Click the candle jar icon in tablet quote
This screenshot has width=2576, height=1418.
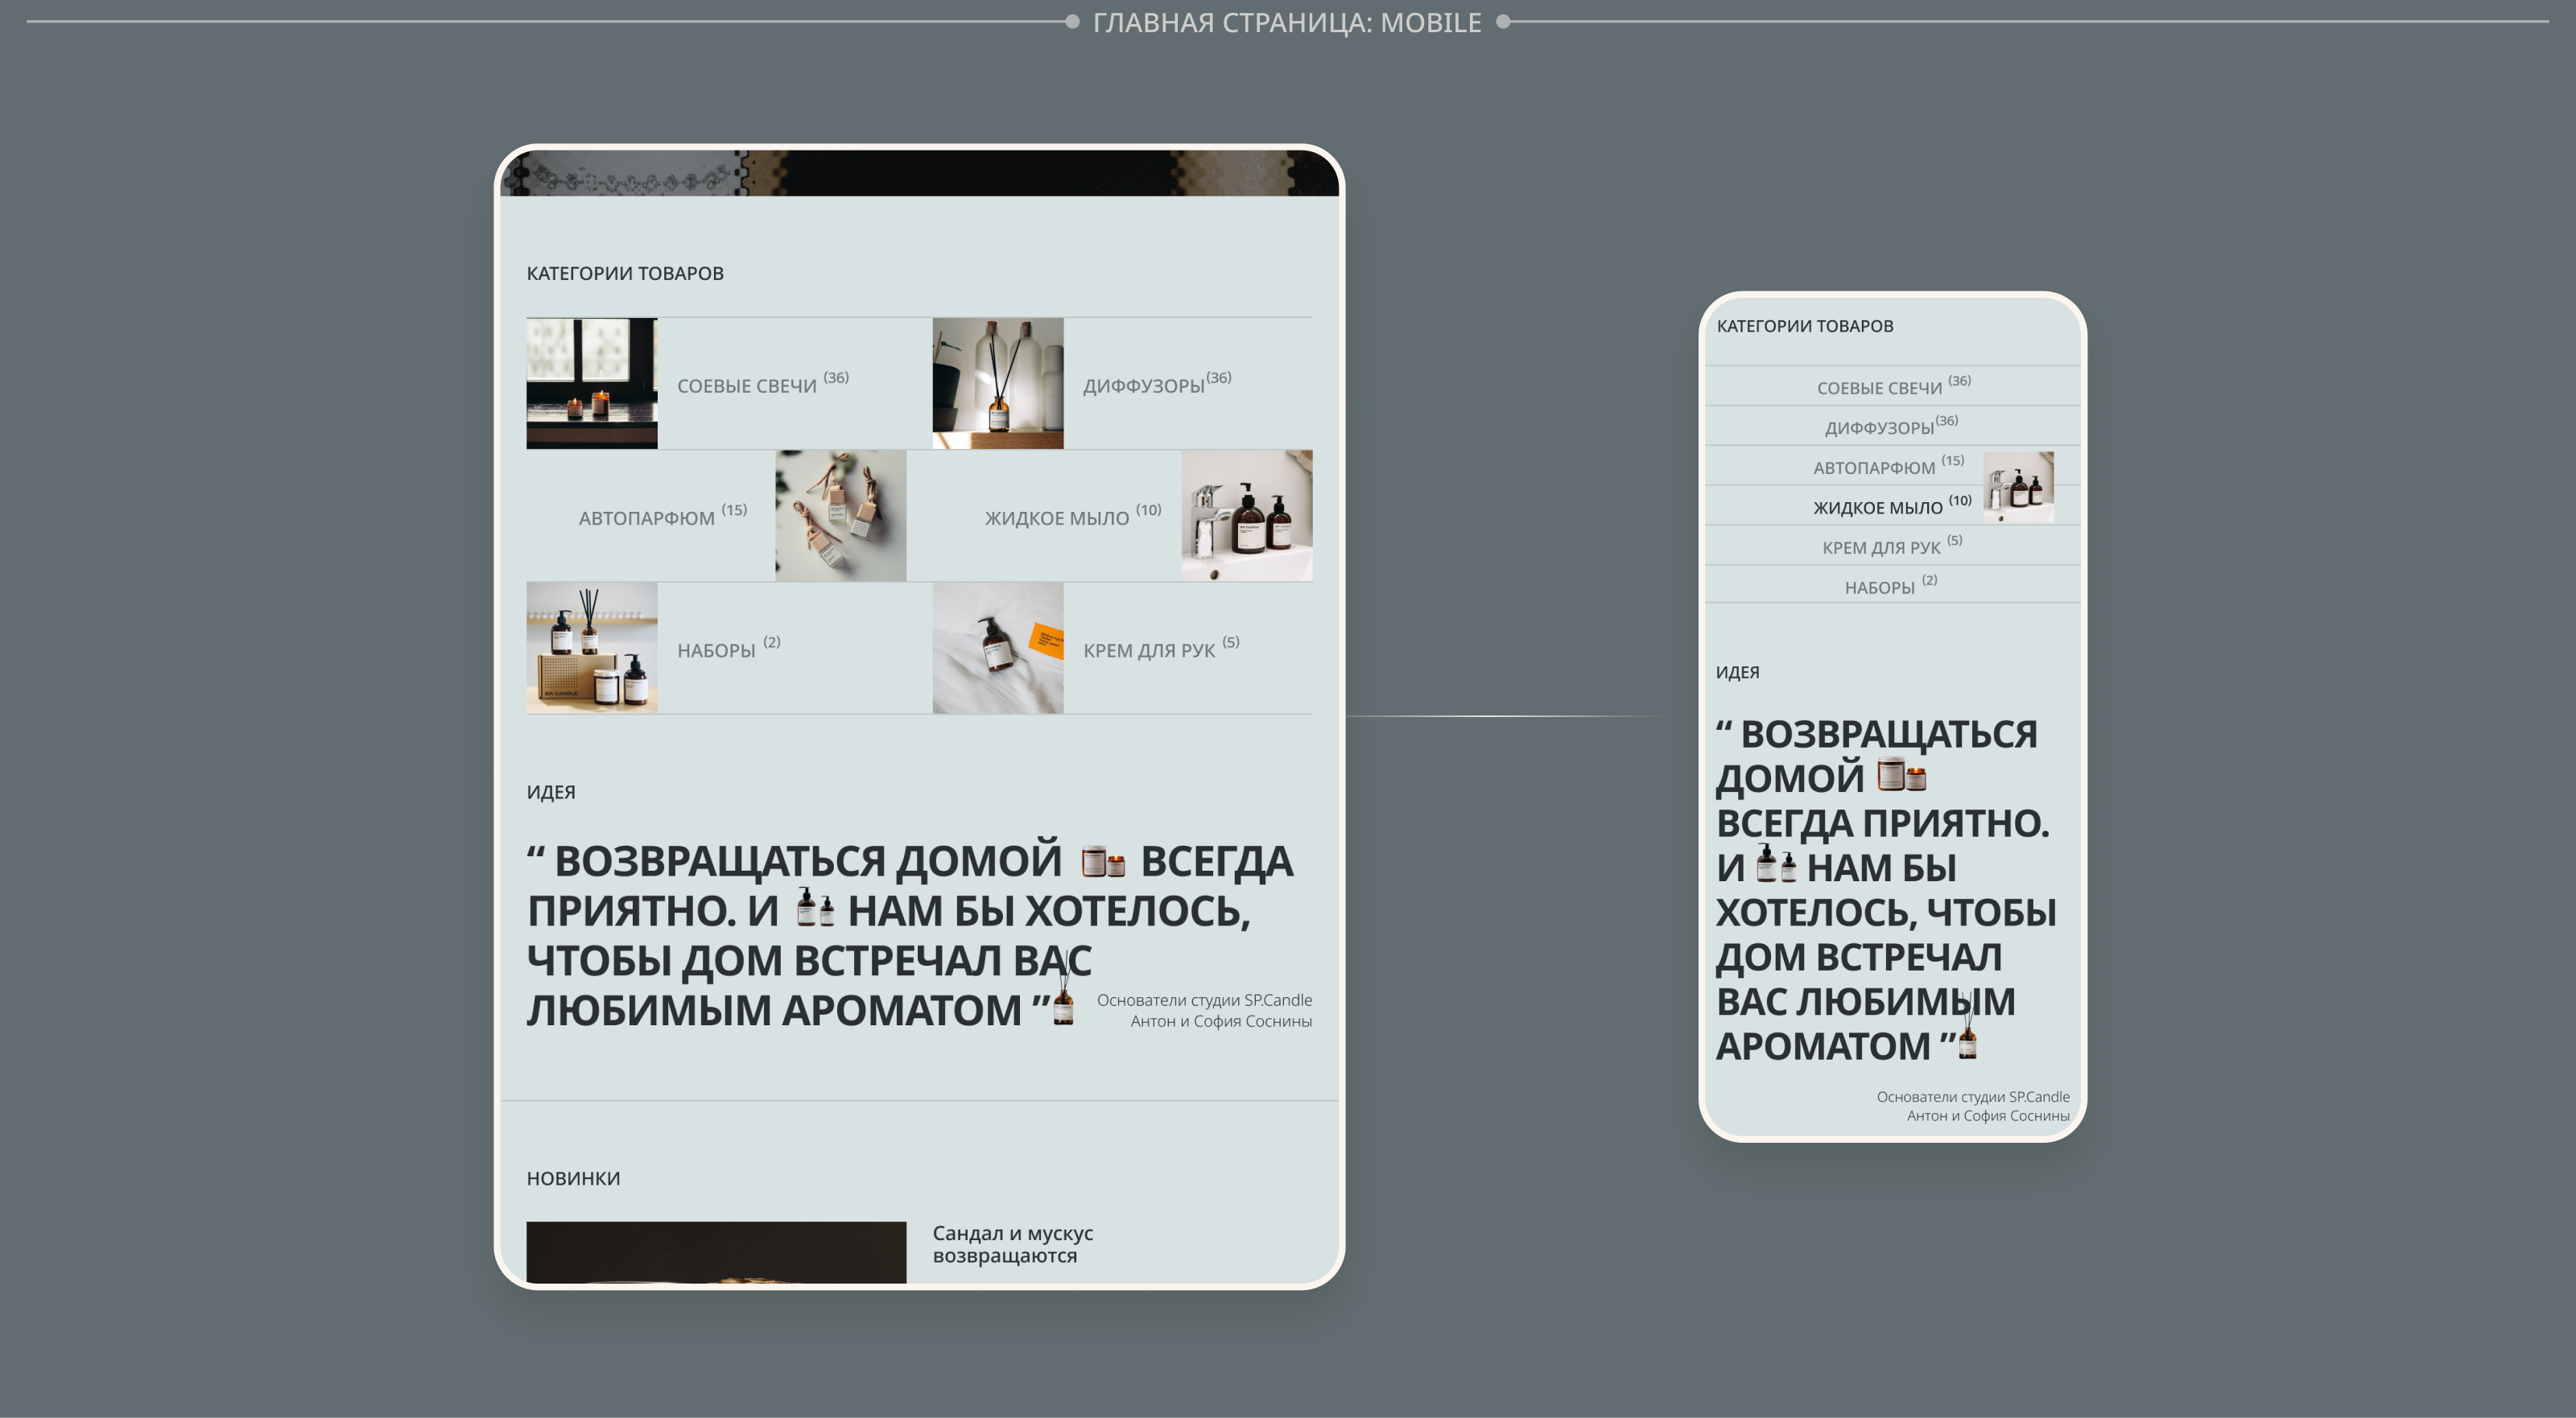point(1102,861)
